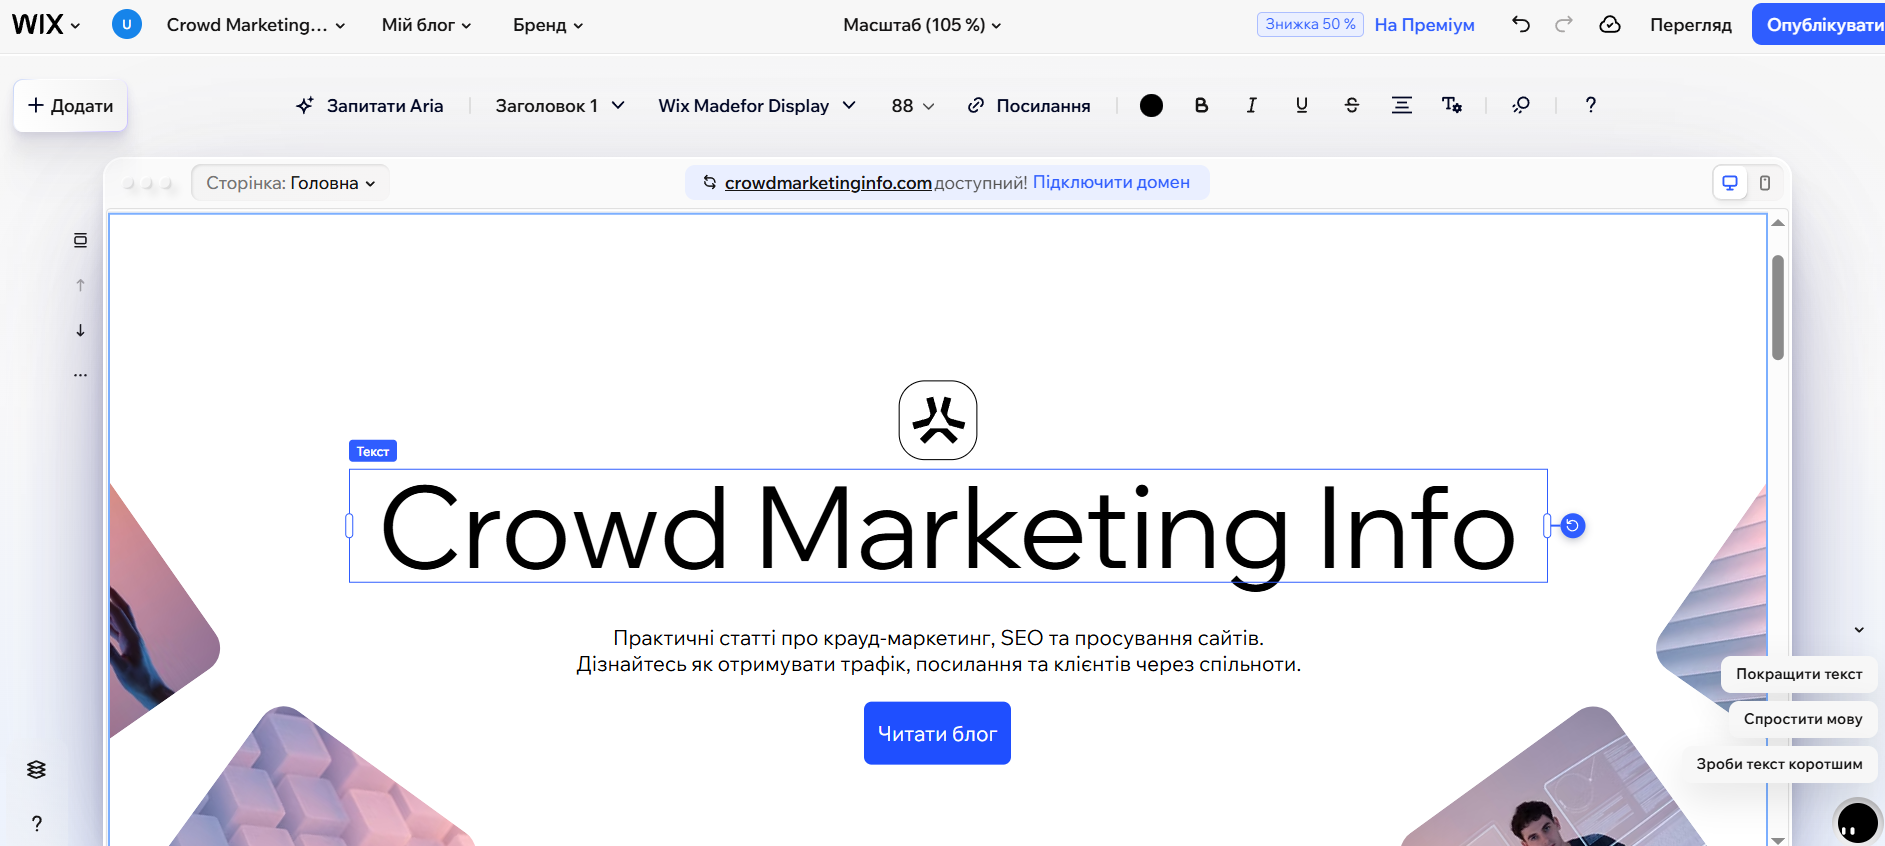Open the Заголовок 1 text style dropdown
The image size is (1885, 846).
pos(560,106)
